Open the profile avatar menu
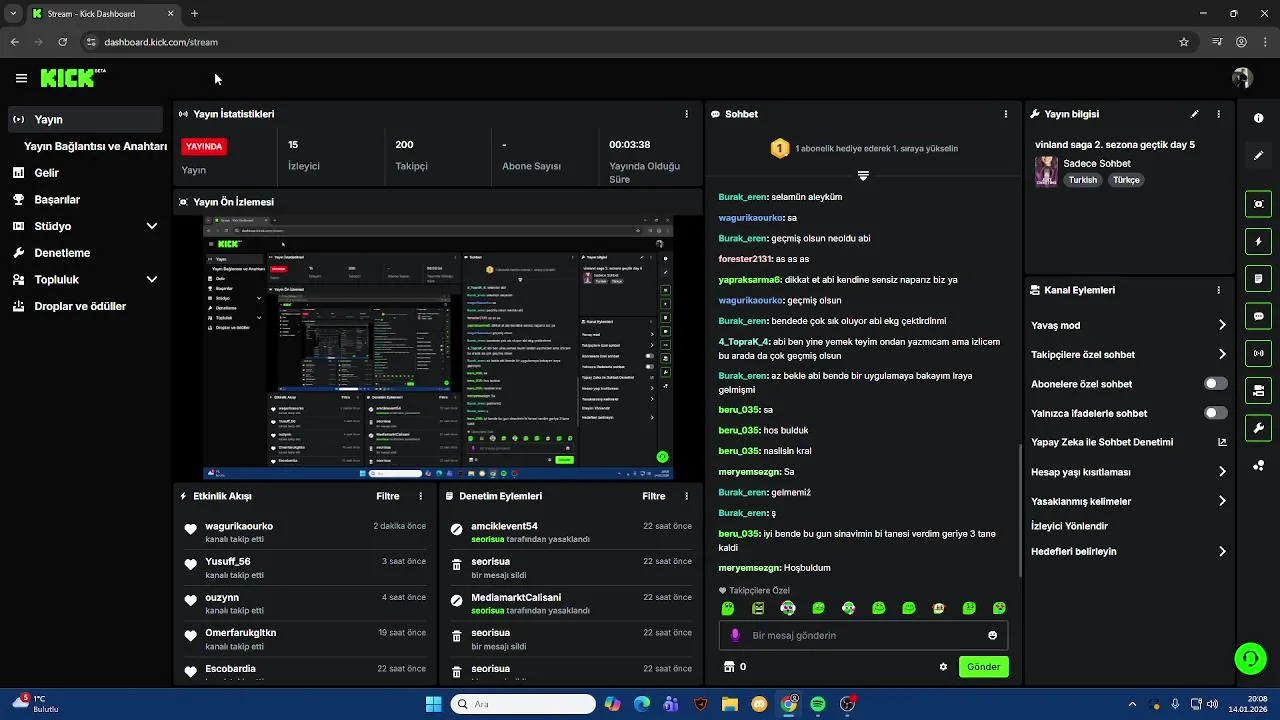Image resolution: width=1280 pixels, height=720 pixels. click(x=1242, y=78)
